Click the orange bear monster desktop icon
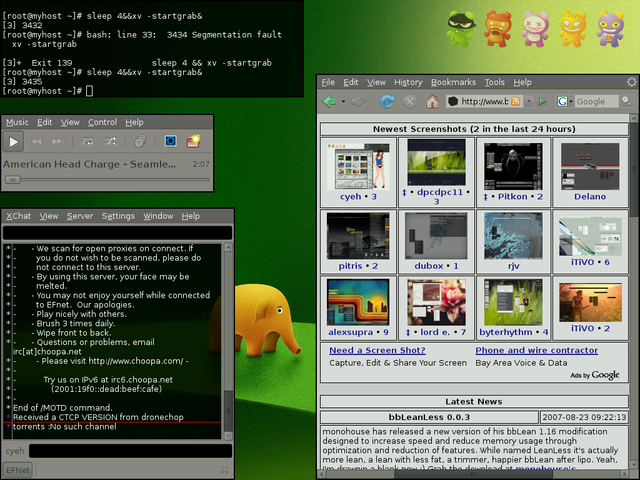The image size is (640, 480). click(x=498, y=29)
